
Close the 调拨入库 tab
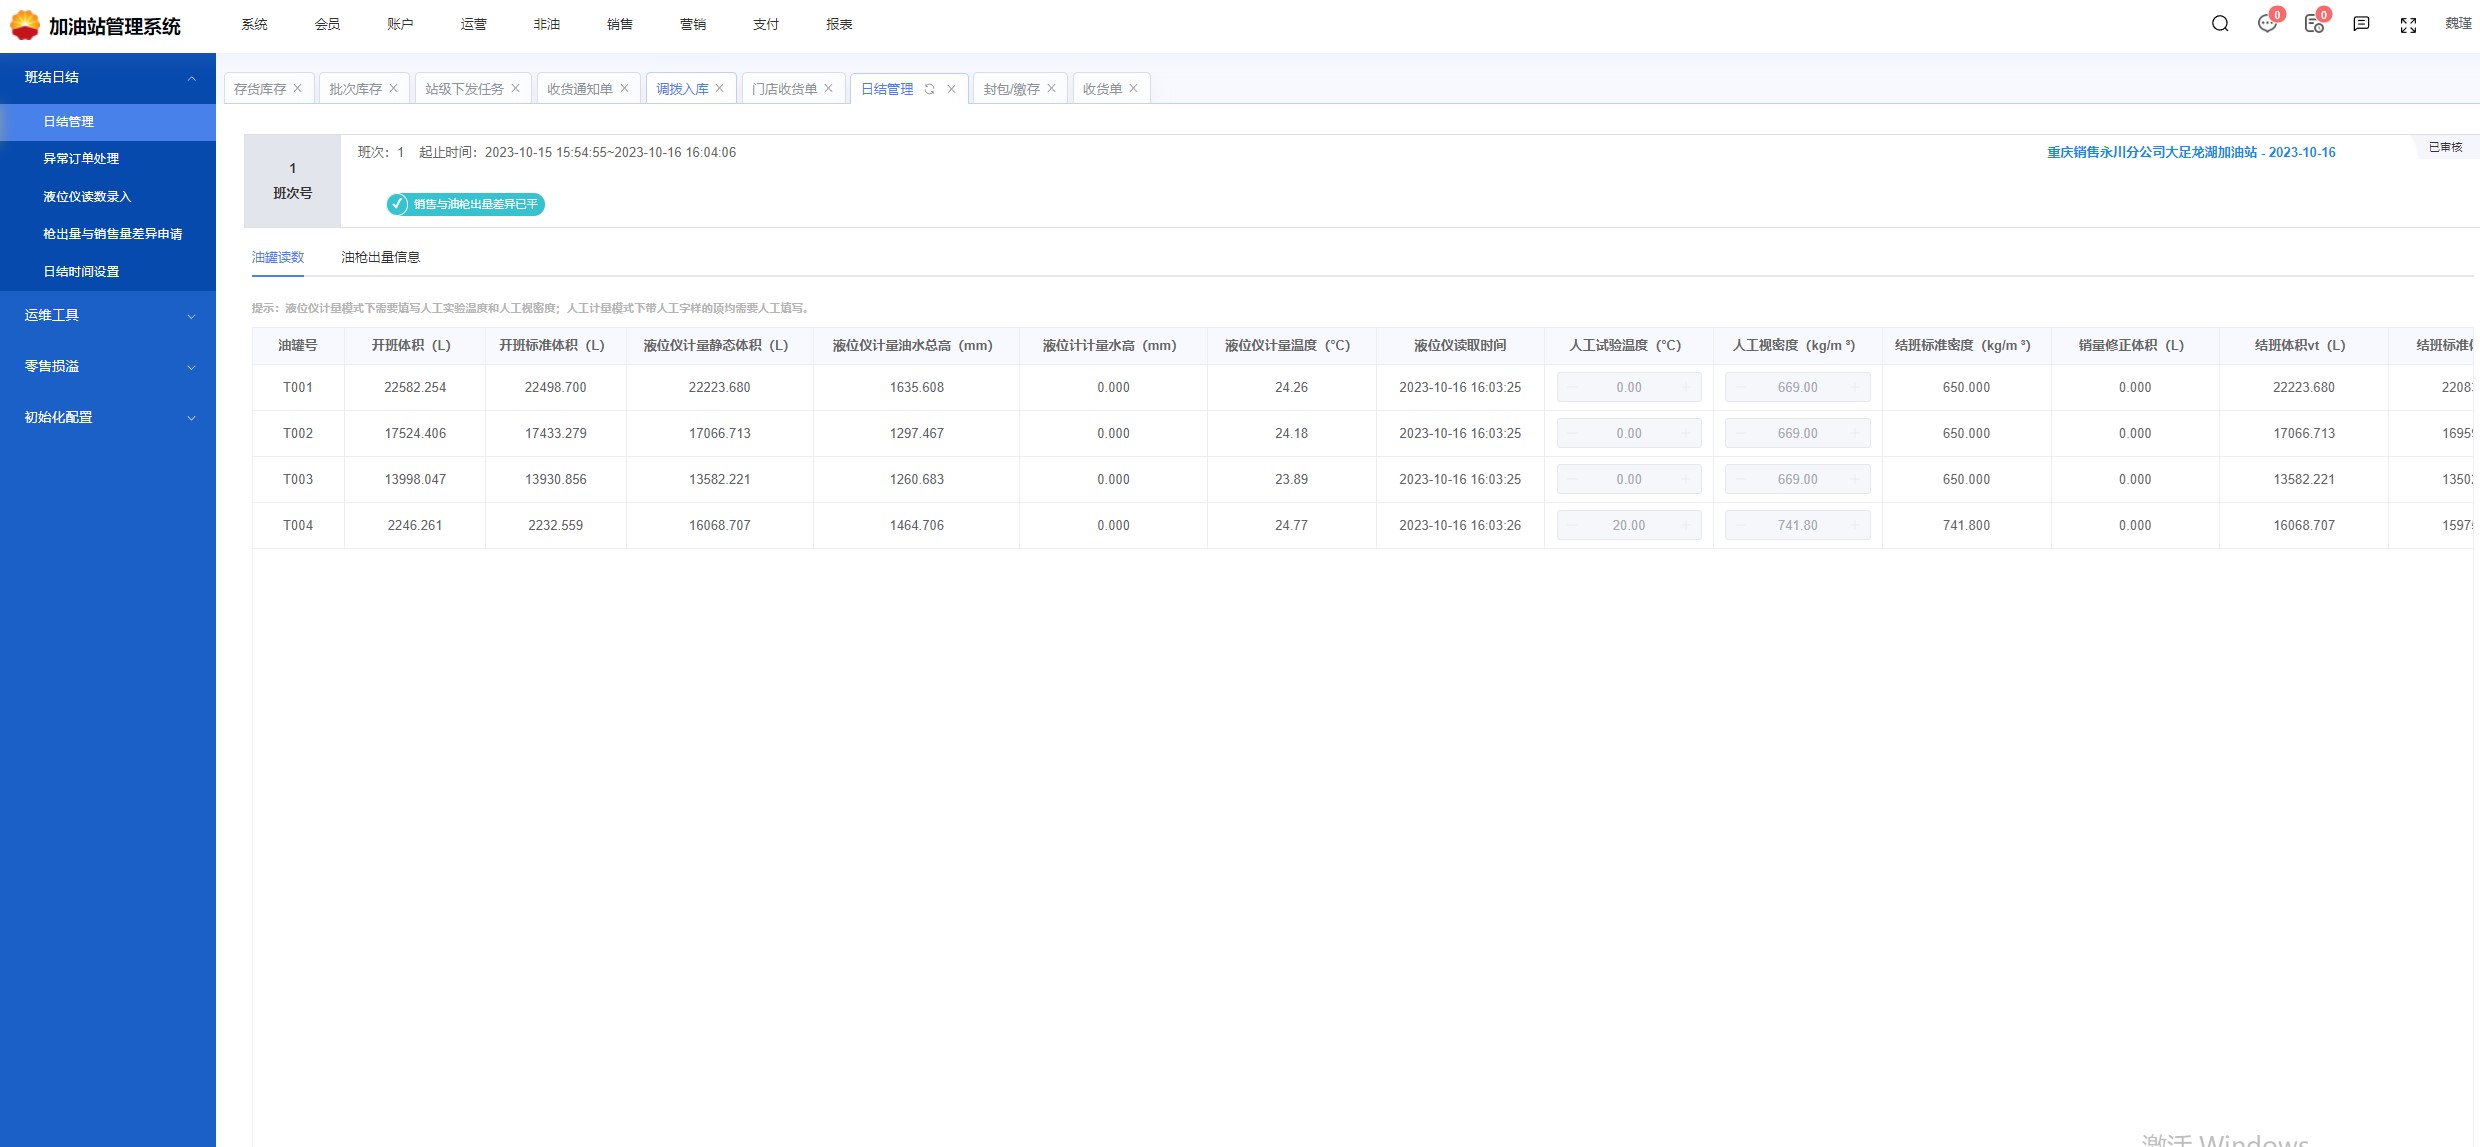click(x=720, y=88)
